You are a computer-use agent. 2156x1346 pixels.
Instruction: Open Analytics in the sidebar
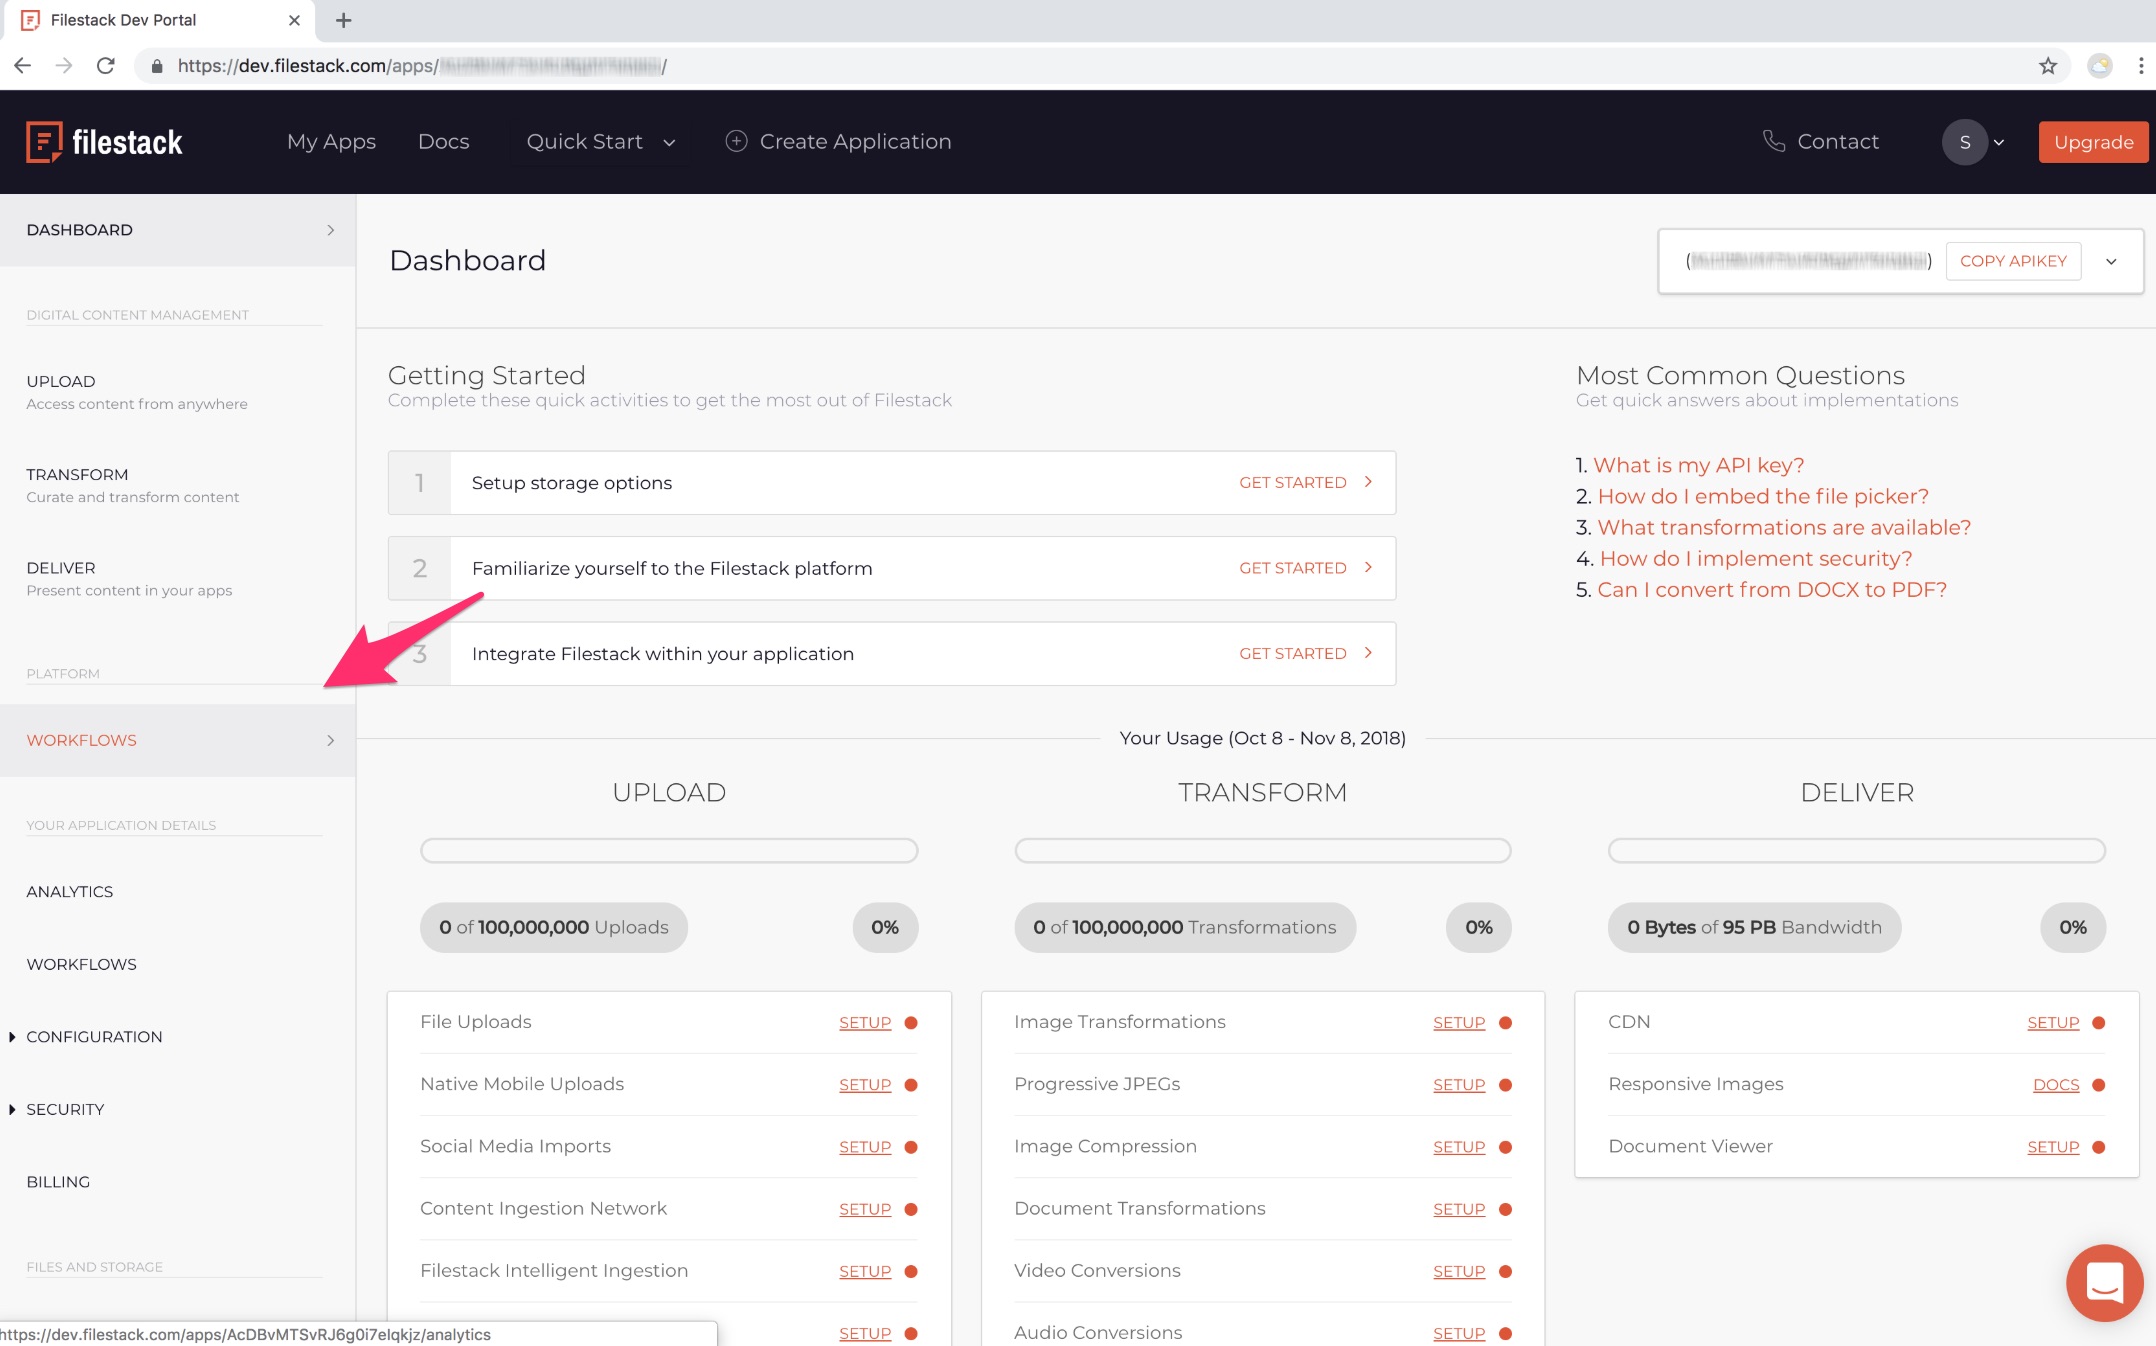tap(70, 892)
